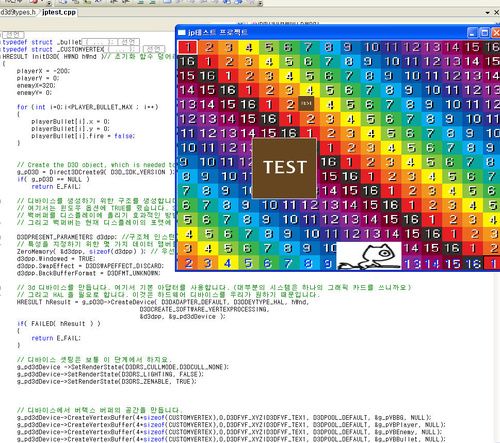Viewport: 500px width, 443px height.
Task: Click the game window title bar icon
Action: (x=182, y=32)
